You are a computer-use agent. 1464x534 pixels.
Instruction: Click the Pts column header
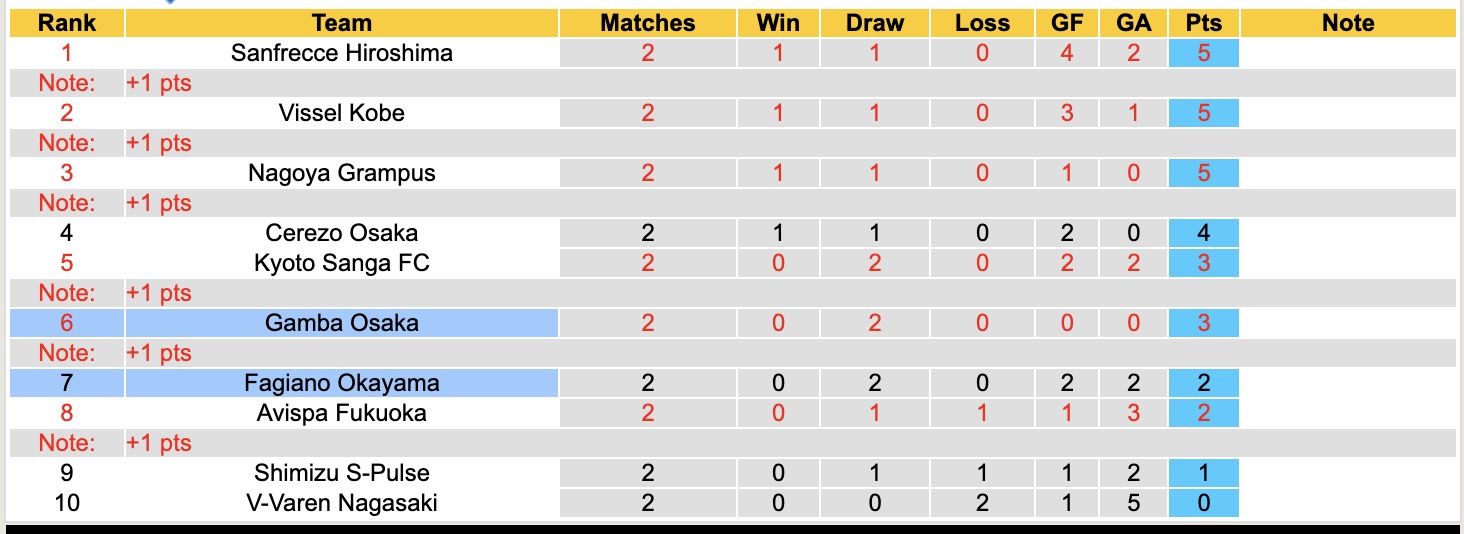[1203, 23]
